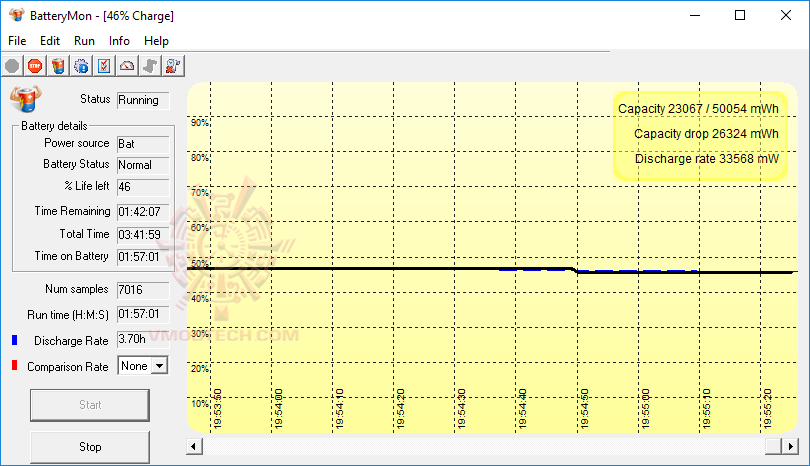
Task: Click the 90% axis label on graph
Action: [199, 123]
